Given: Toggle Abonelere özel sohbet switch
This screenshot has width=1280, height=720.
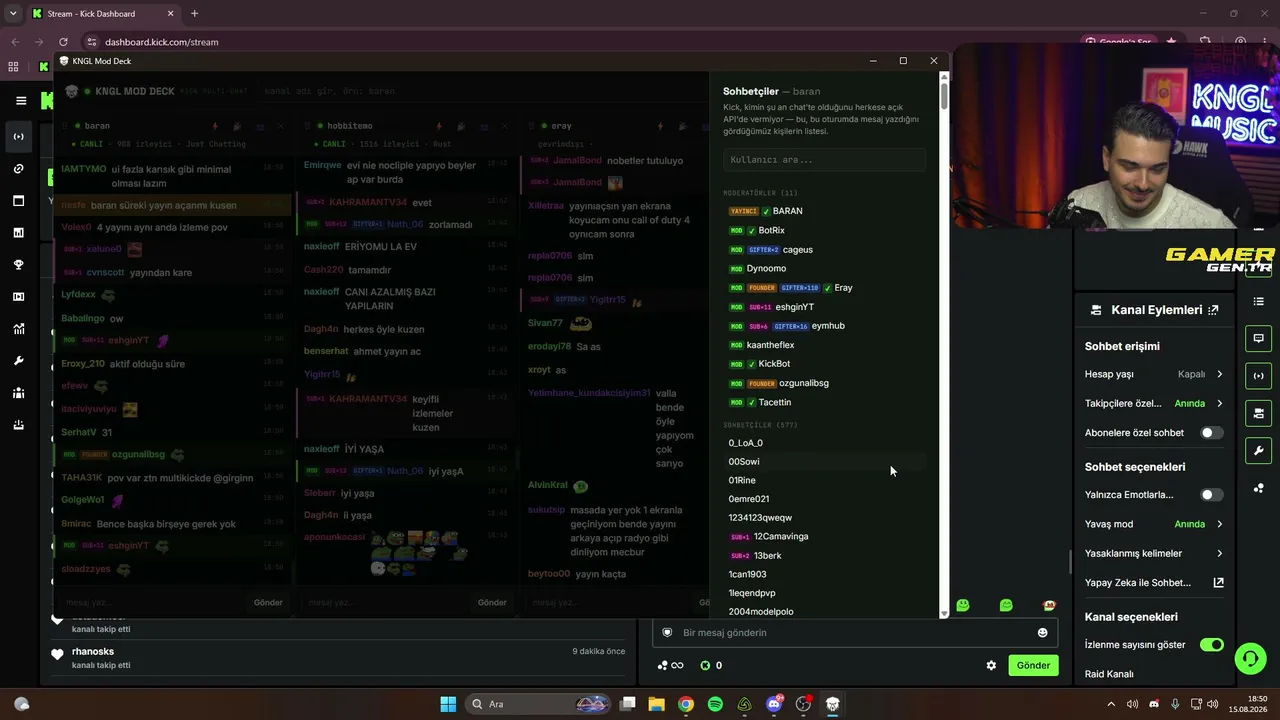Looking at the screenshot, I should point(1211,433).
